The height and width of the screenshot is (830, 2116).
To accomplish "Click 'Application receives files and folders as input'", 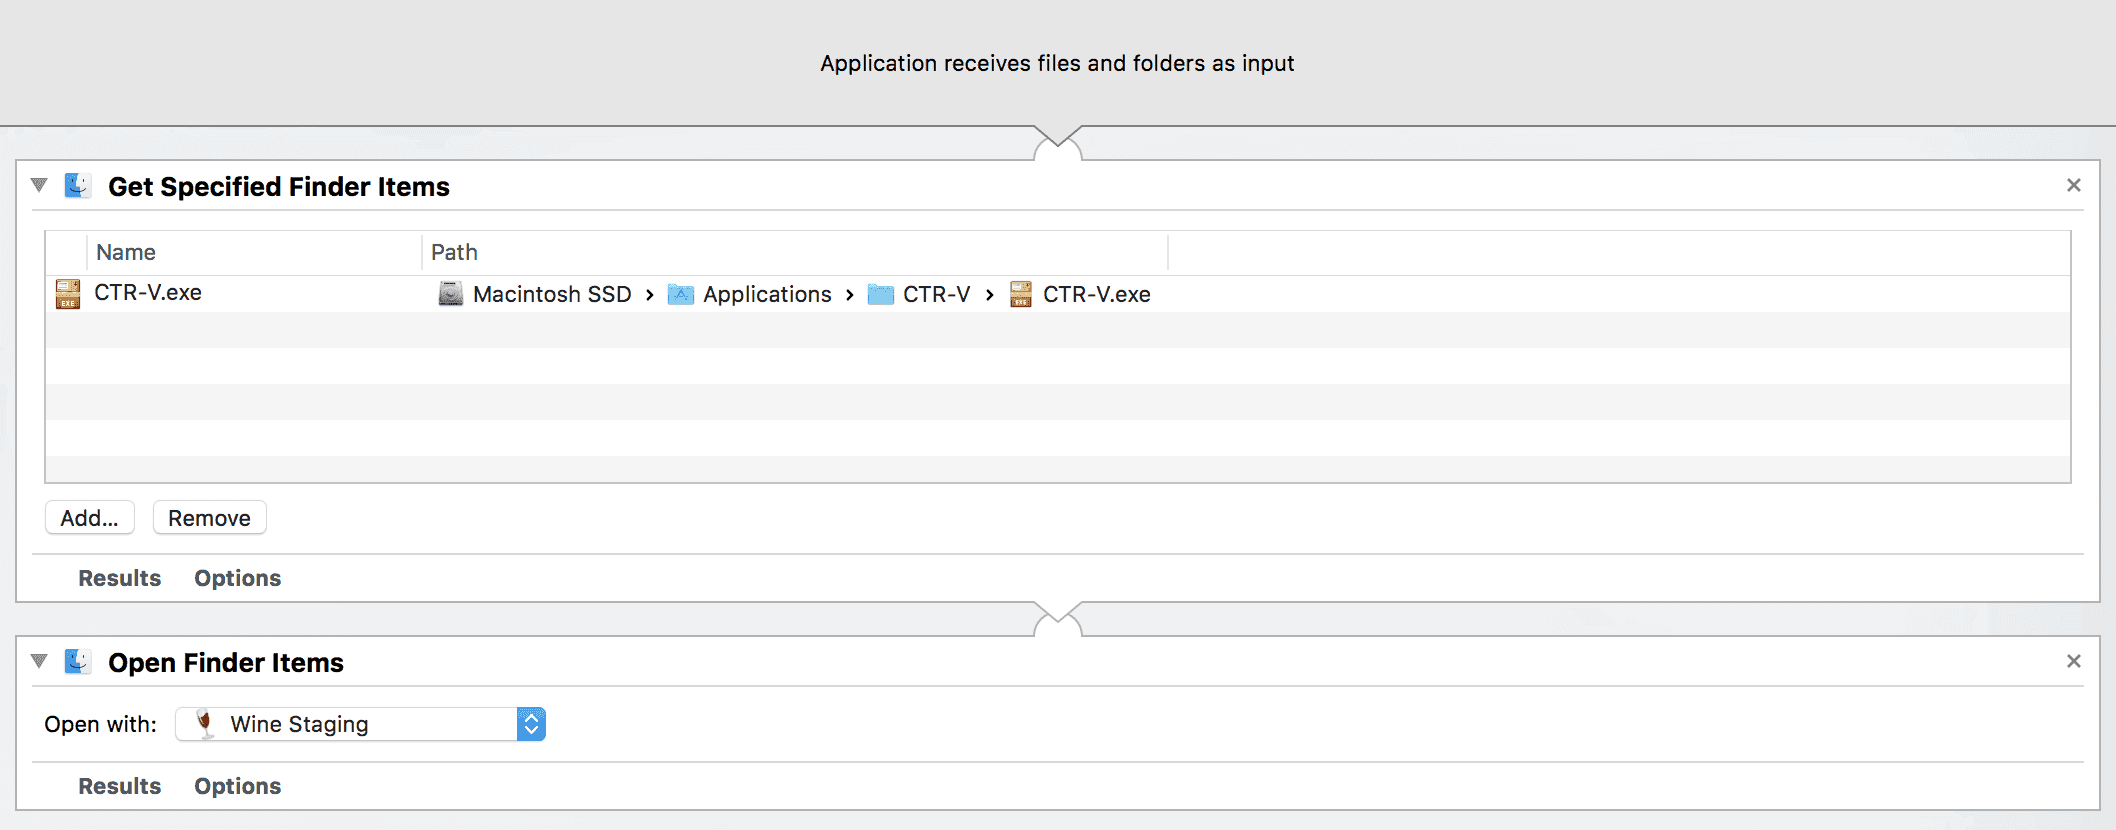I will pyautogui.click(x=1057, y=64).
